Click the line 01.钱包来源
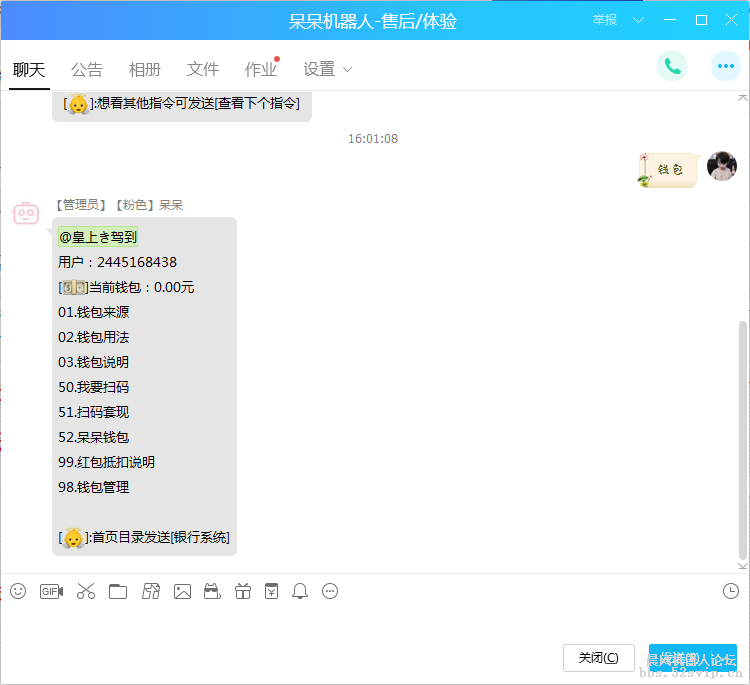The image size is (750, 685). 93,312
